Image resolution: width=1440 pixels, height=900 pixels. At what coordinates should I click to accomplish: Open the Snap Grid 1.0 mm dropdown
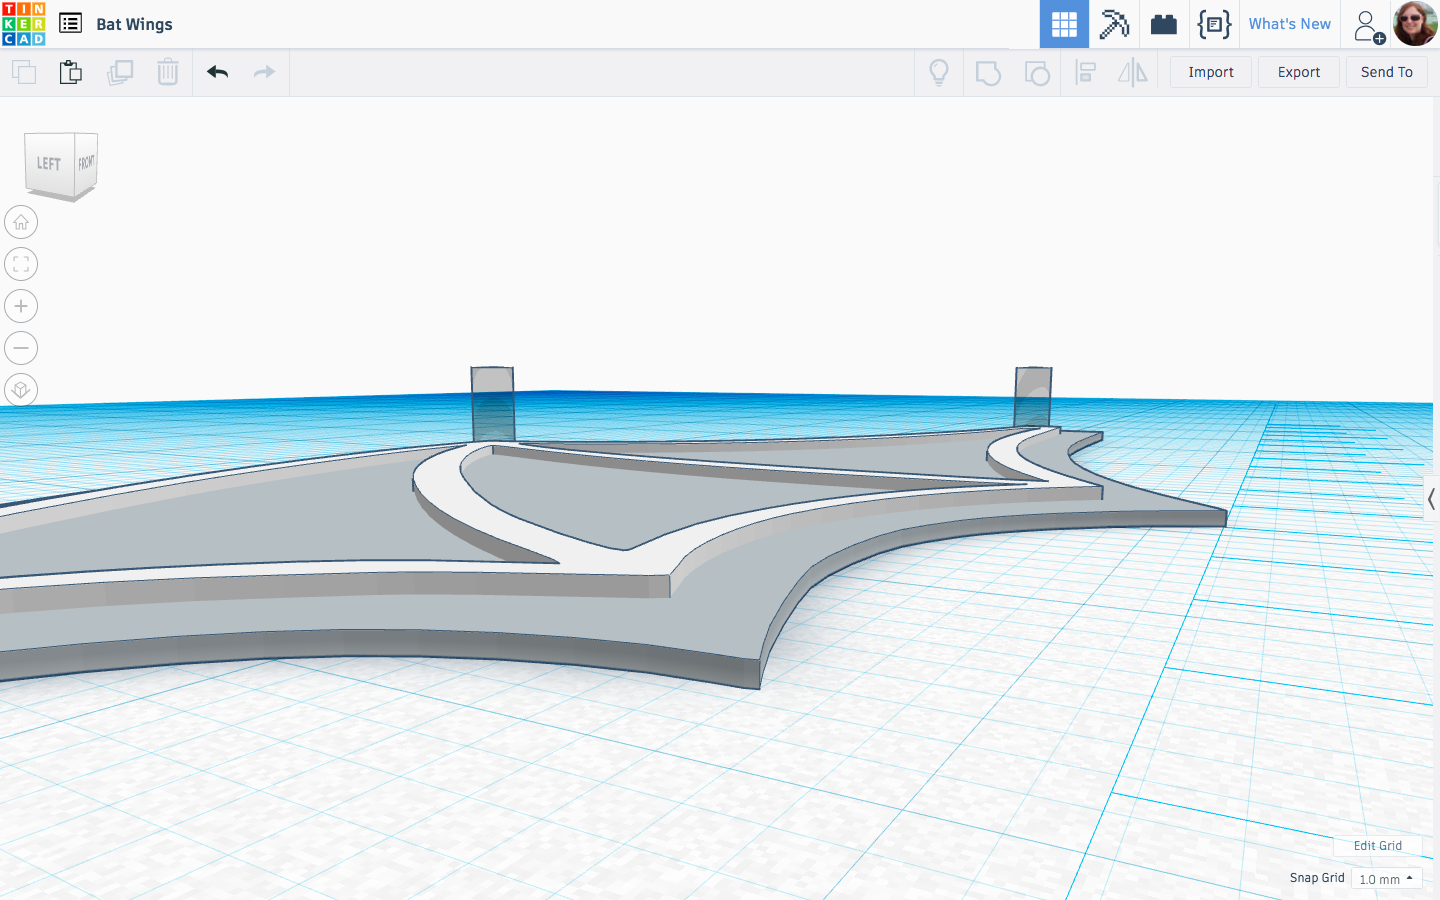point(1386,879)
